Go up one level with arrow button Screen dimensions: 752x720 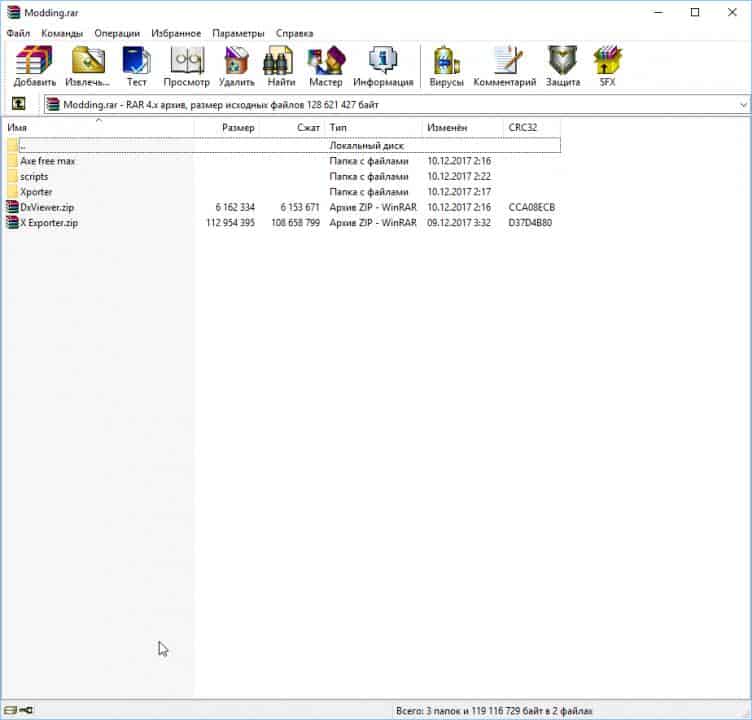19,104
